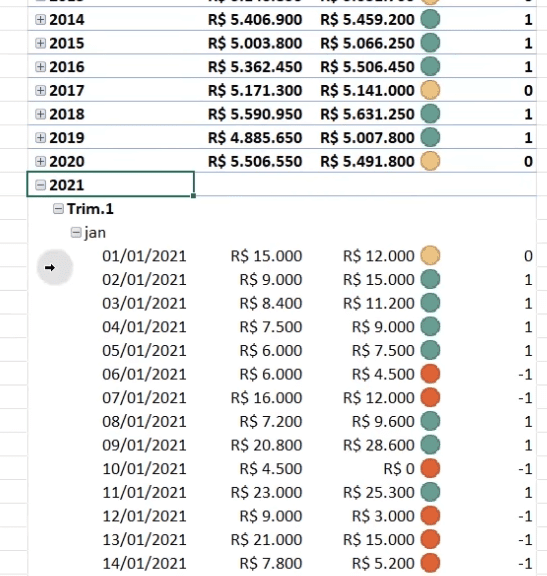Screen dimensions: 547x576
Task: Collapse the Trim.1 quarter group
Action: (x=58, y=209)
